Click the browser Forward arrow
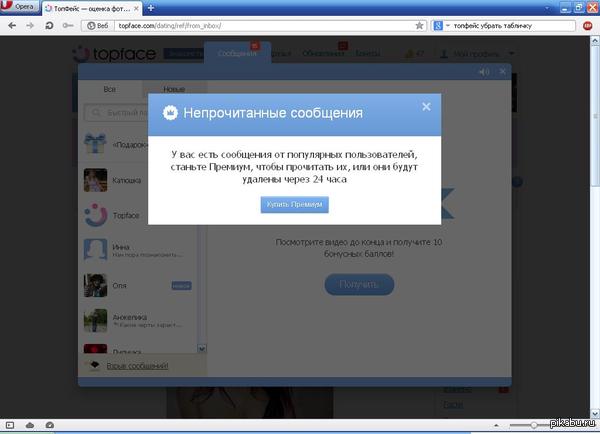This screenshot has width=600, height=434. (29, 23)
